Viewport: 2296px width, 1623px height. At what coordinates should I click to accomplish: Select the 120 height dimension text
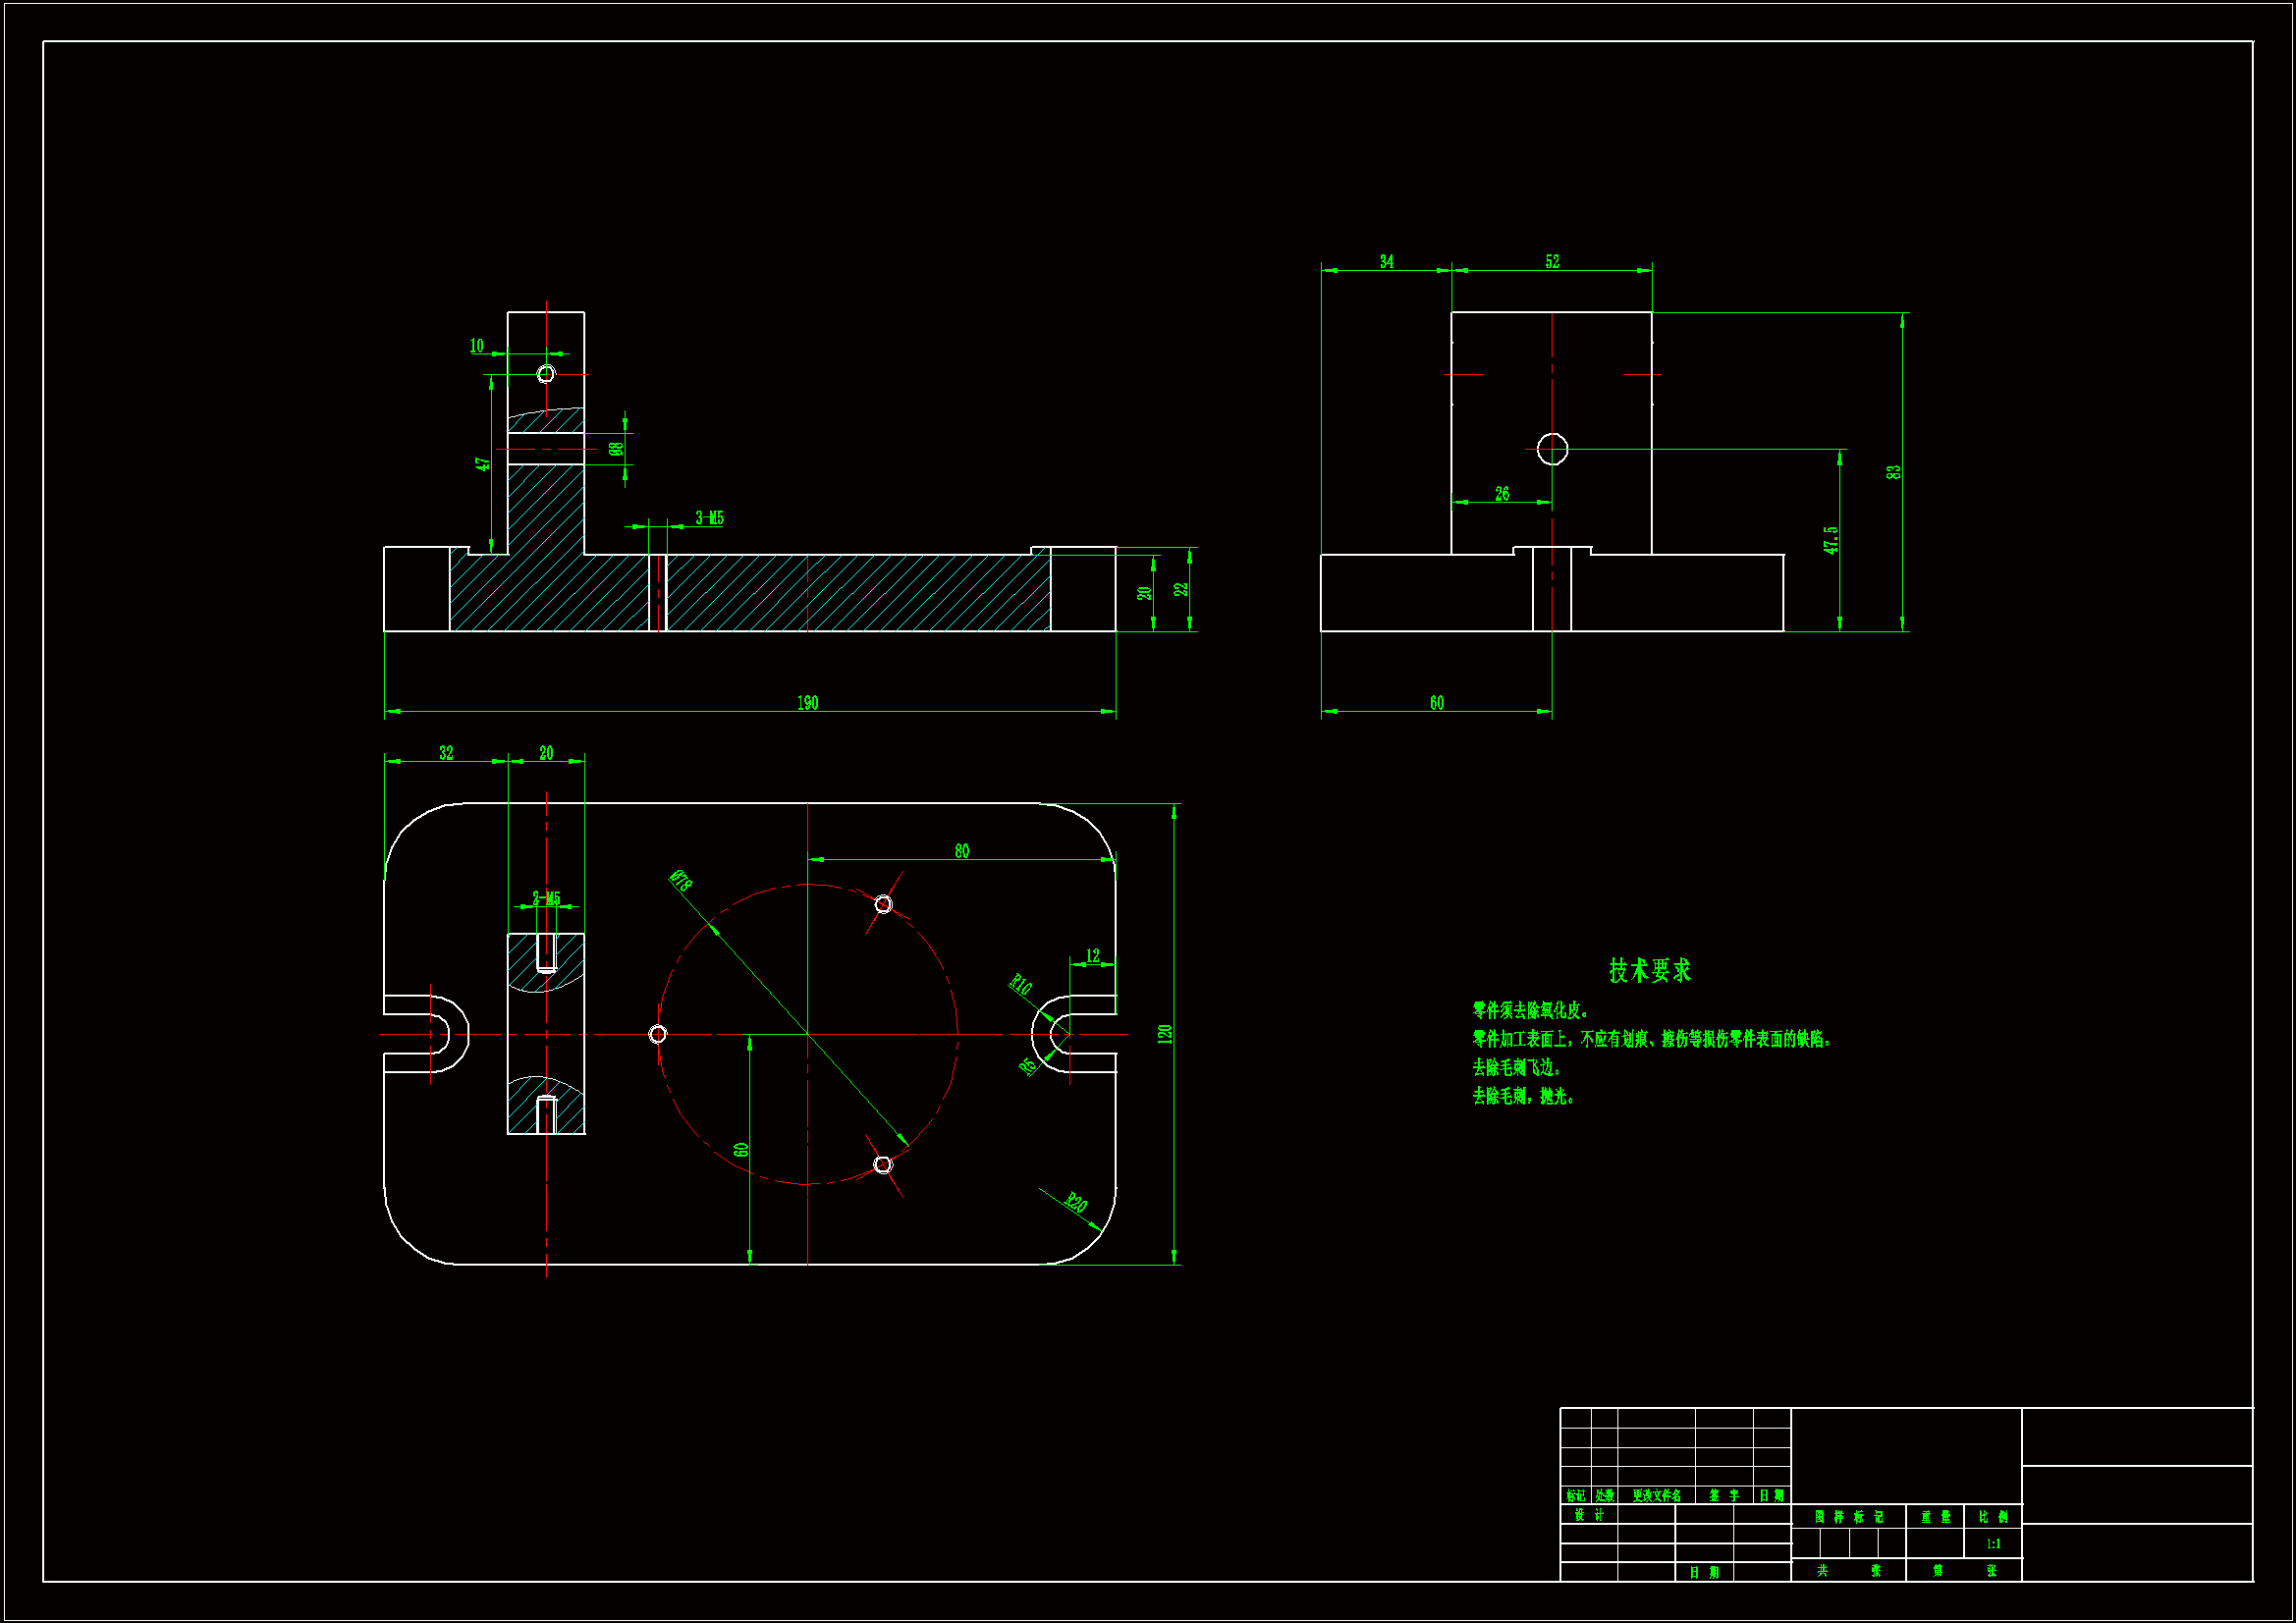[x=1164, y=1034]
